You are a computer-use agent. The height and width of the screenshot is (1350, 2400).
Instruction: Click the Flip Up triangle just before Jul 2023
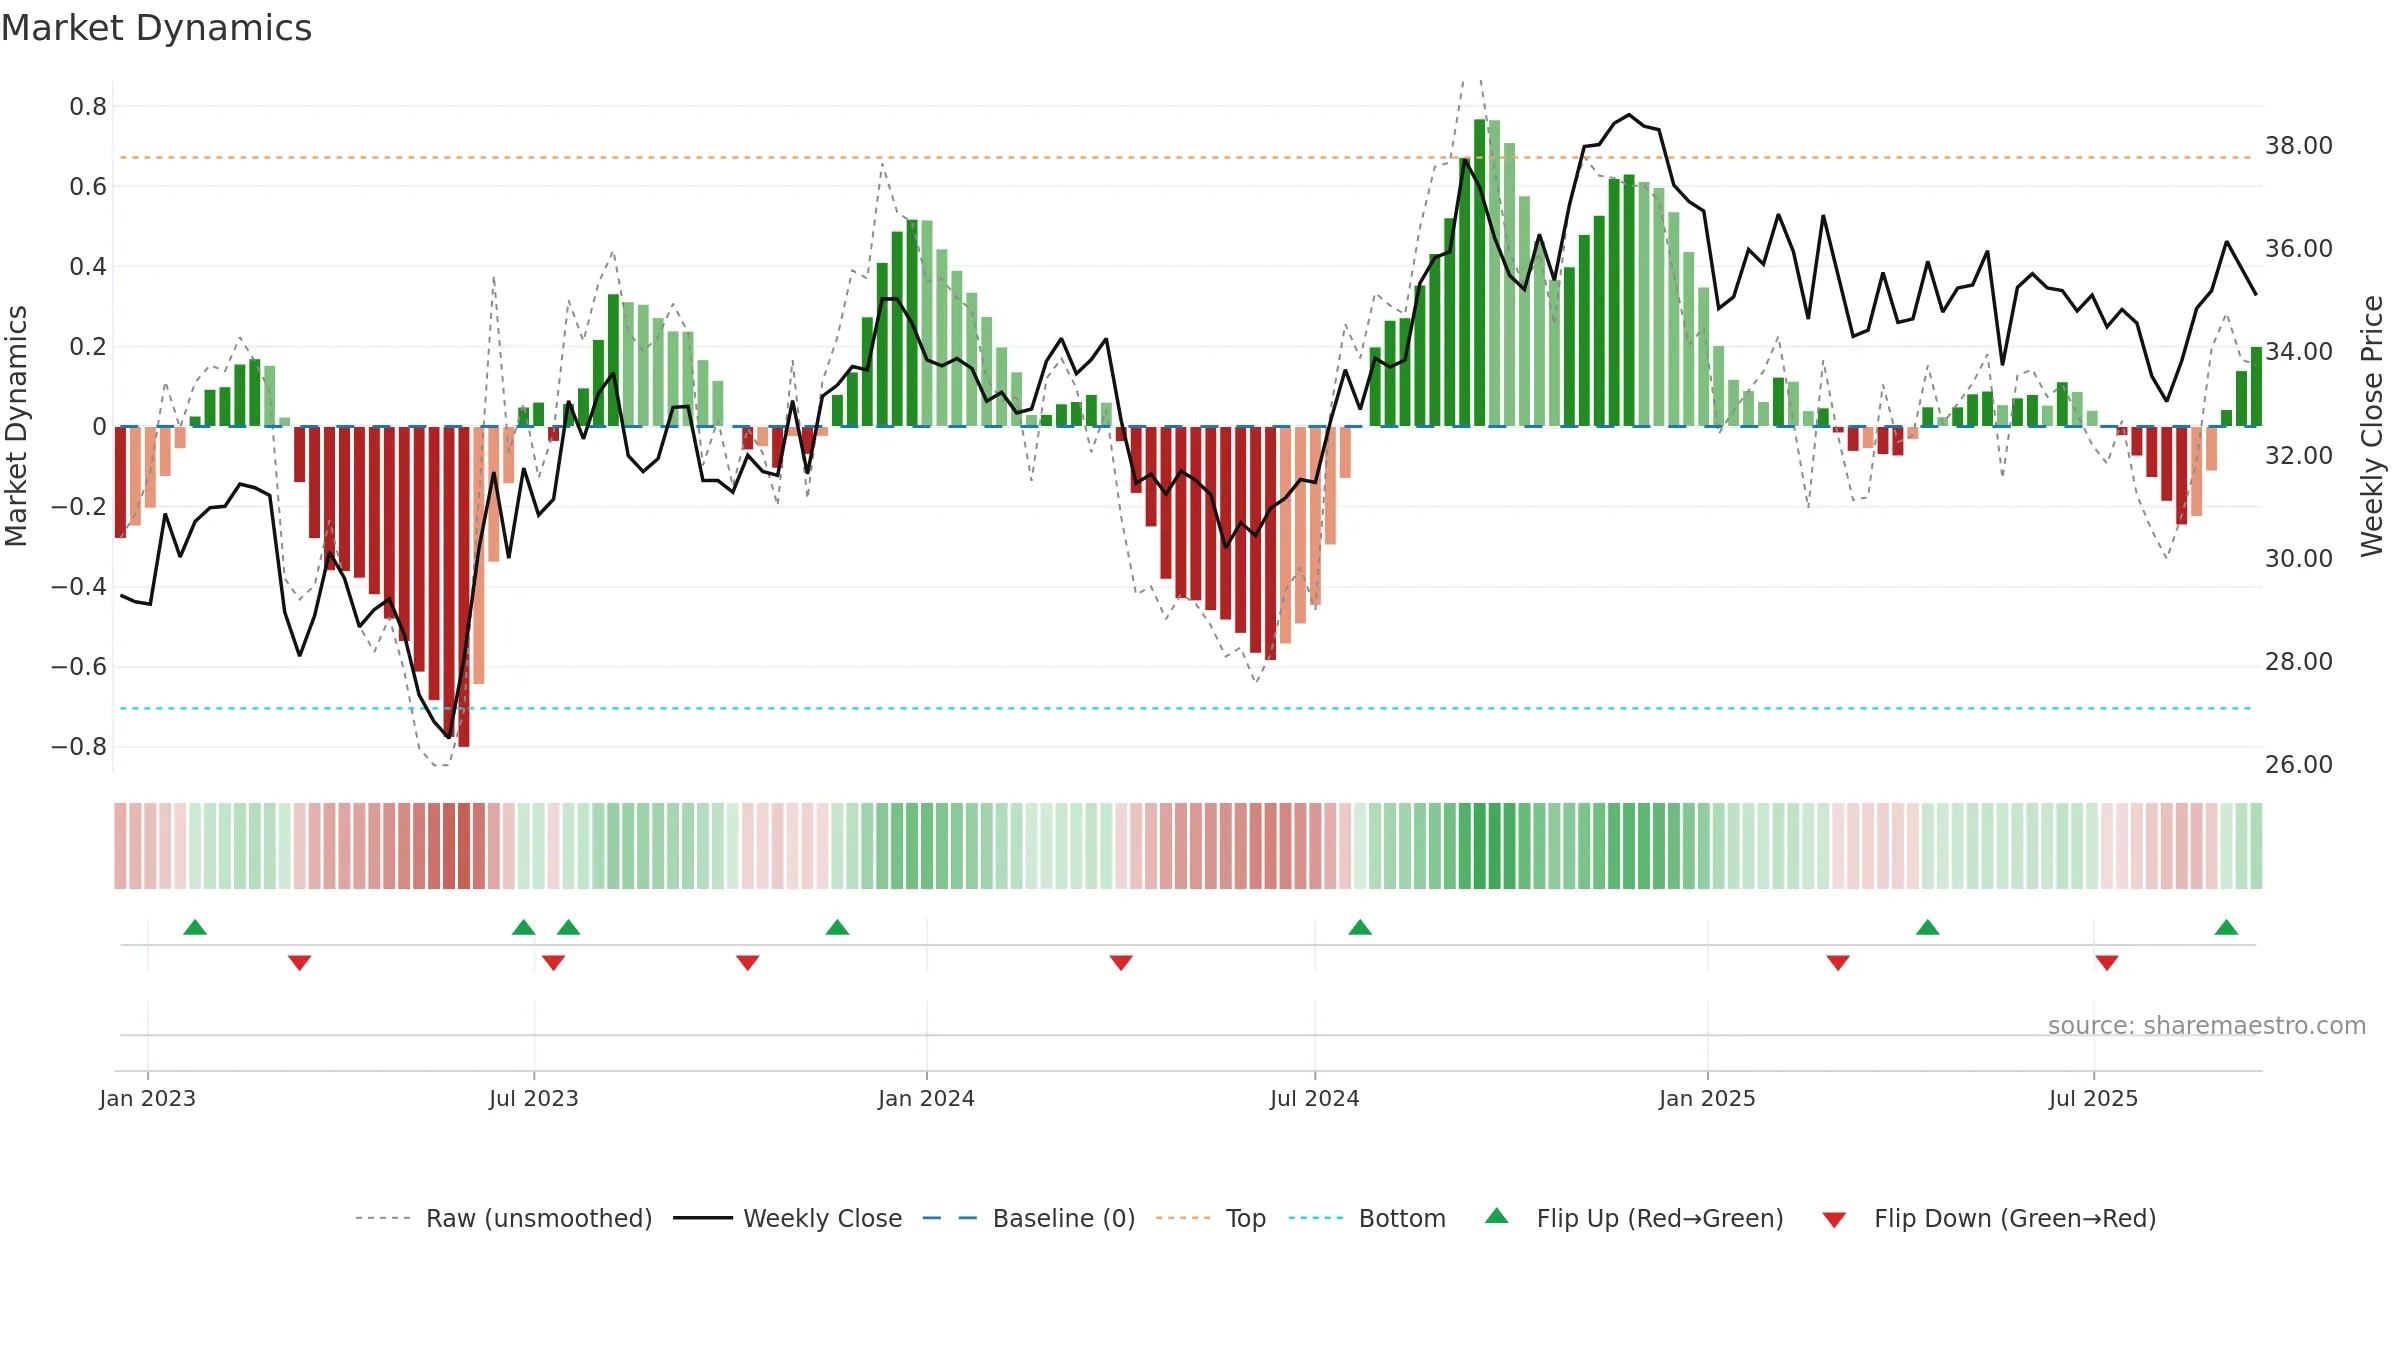coord(523,927)
